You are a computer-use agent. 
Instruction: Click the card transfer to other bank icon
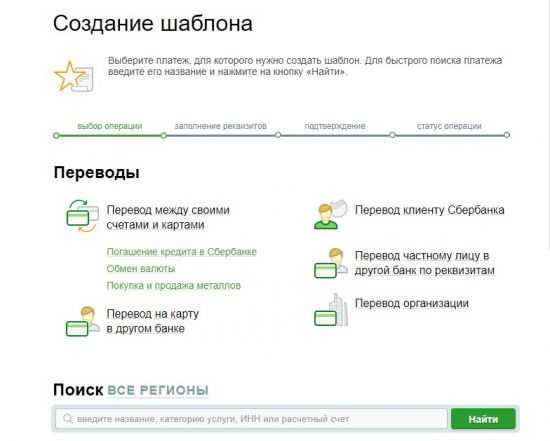(x=82, y=321)
